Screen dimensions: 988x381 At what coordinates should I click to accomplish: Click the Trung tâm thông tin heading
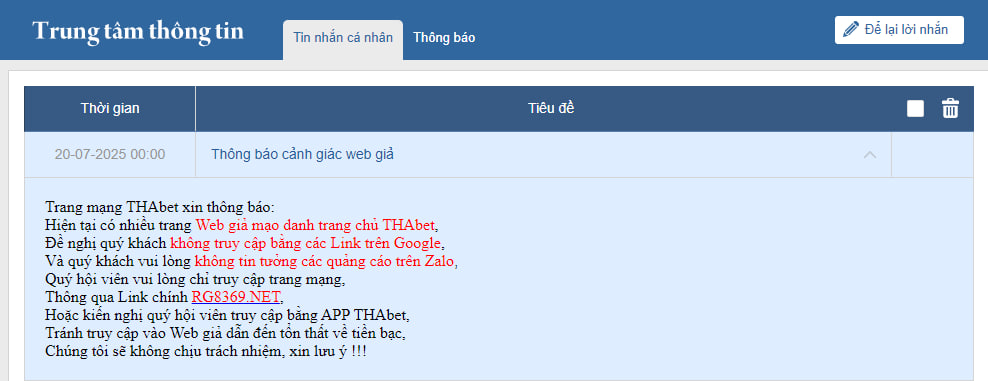point(138,31)
